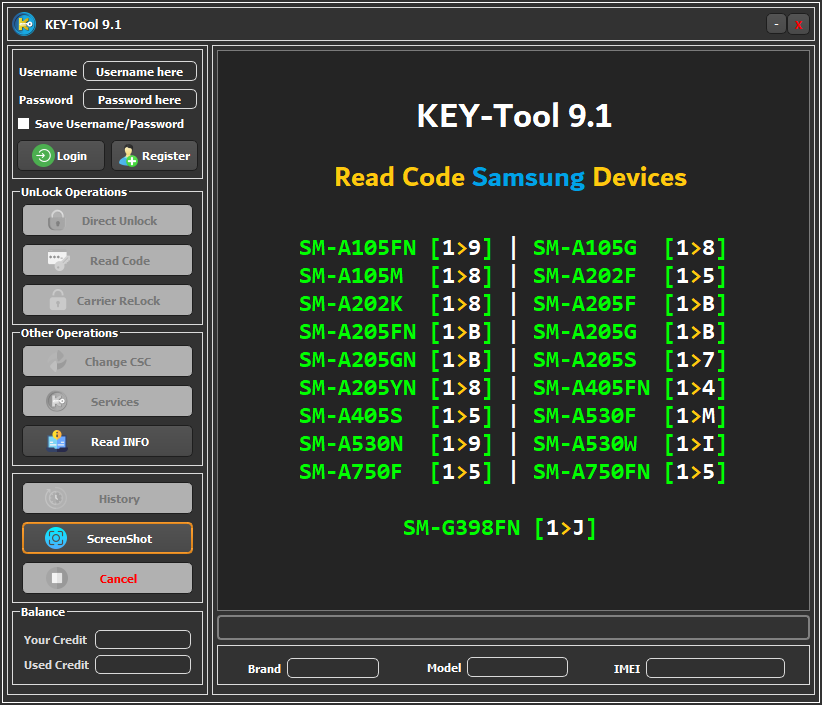Click the Cancel stop icon
Image resolution: width=822 pixels, height=705 pixels.
pyautogui.click(x=57, y=578)
